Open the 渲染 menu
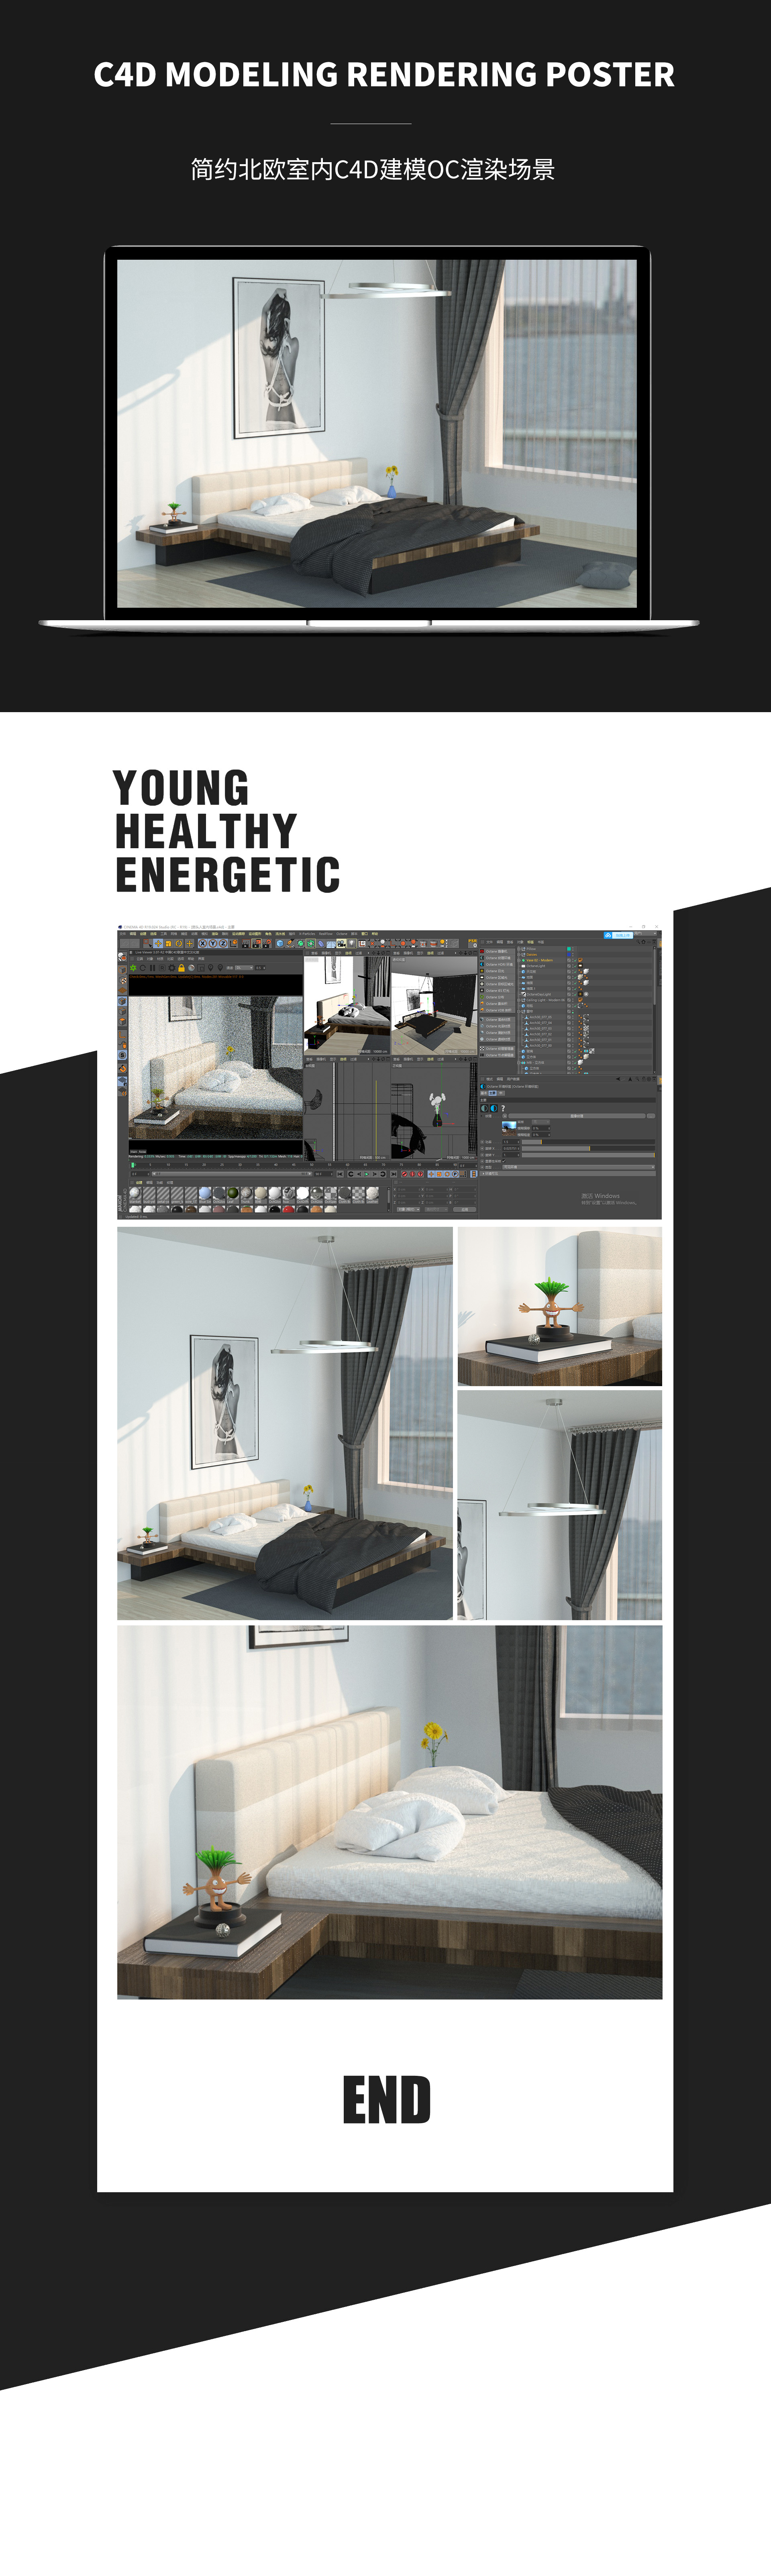The width and height of the screenshot is (771, 2576). (x=215, y=934)
